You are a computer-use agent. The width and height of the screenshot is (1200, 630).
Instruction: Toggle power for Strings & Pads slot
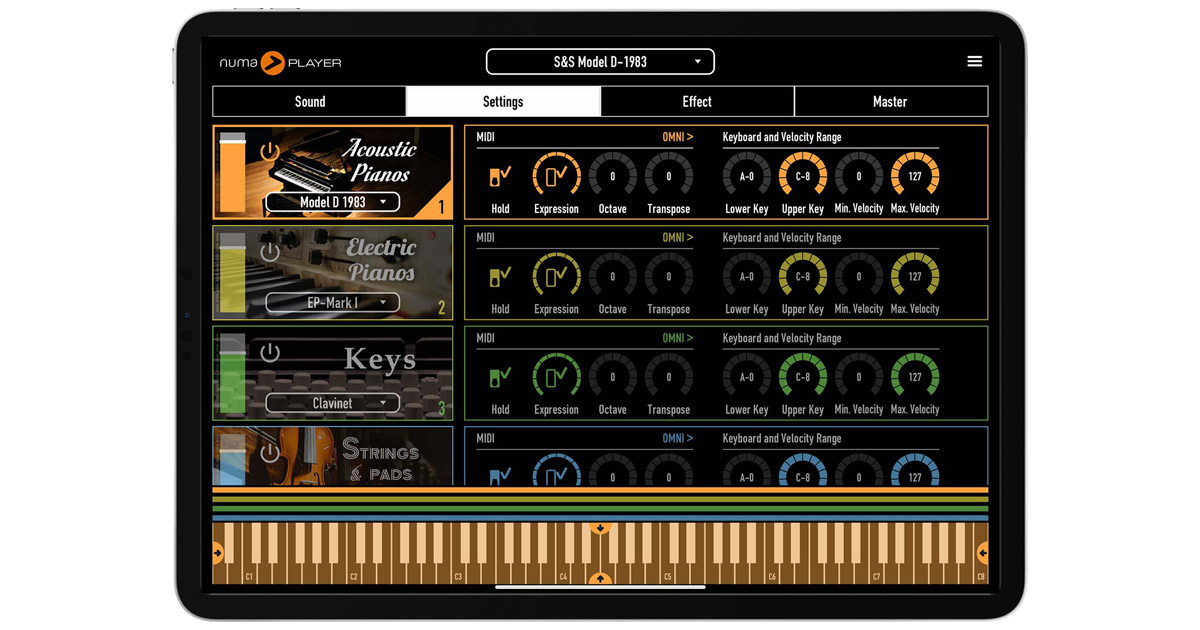(269, 452)
